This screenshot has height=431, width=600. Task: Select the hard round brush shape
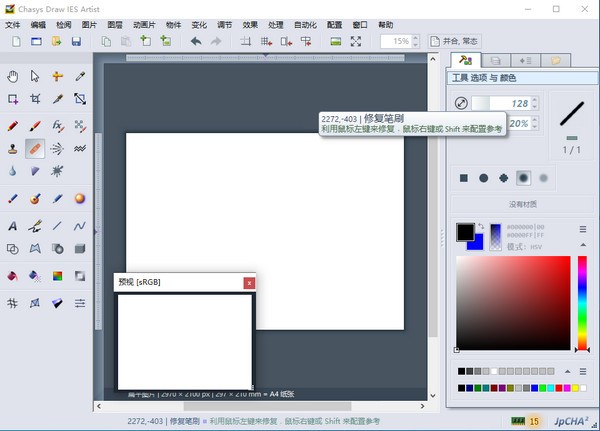[483, 178]
